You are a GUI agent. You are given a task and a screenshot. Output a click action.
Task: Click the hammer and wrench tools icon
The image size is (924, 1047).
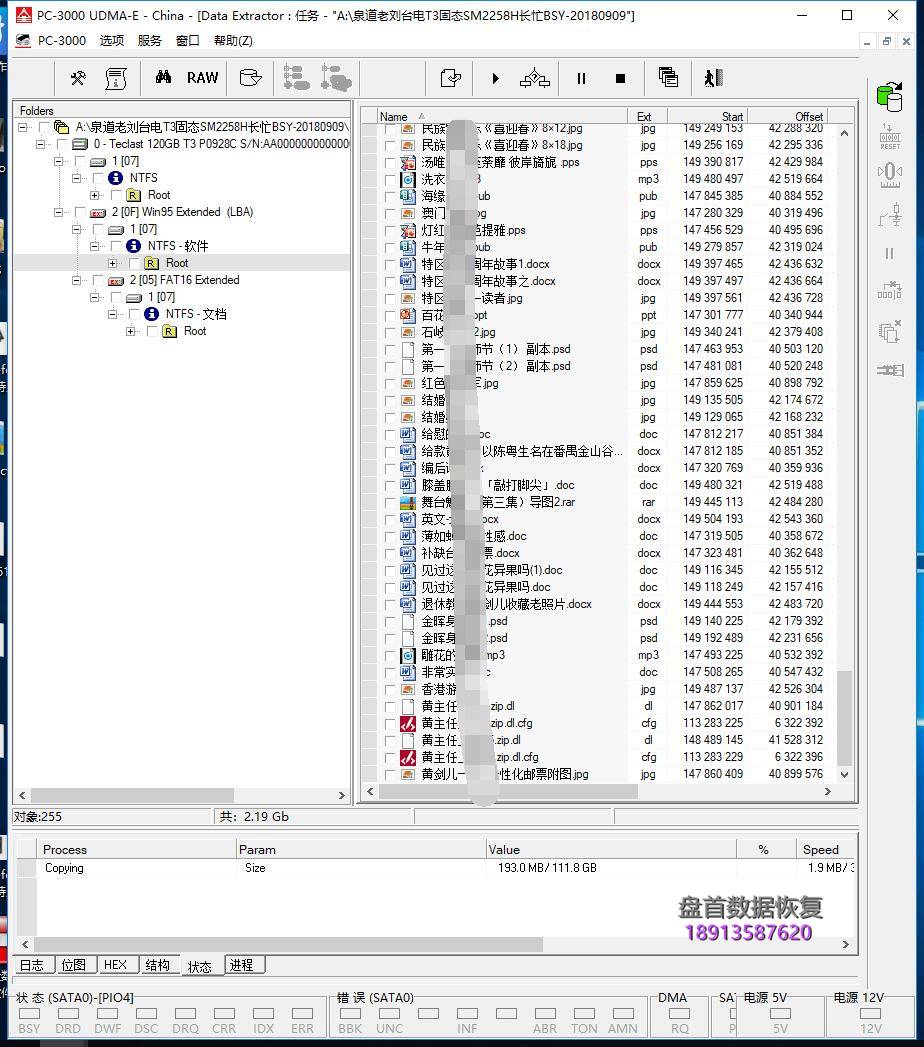click(x=78, y=78)
